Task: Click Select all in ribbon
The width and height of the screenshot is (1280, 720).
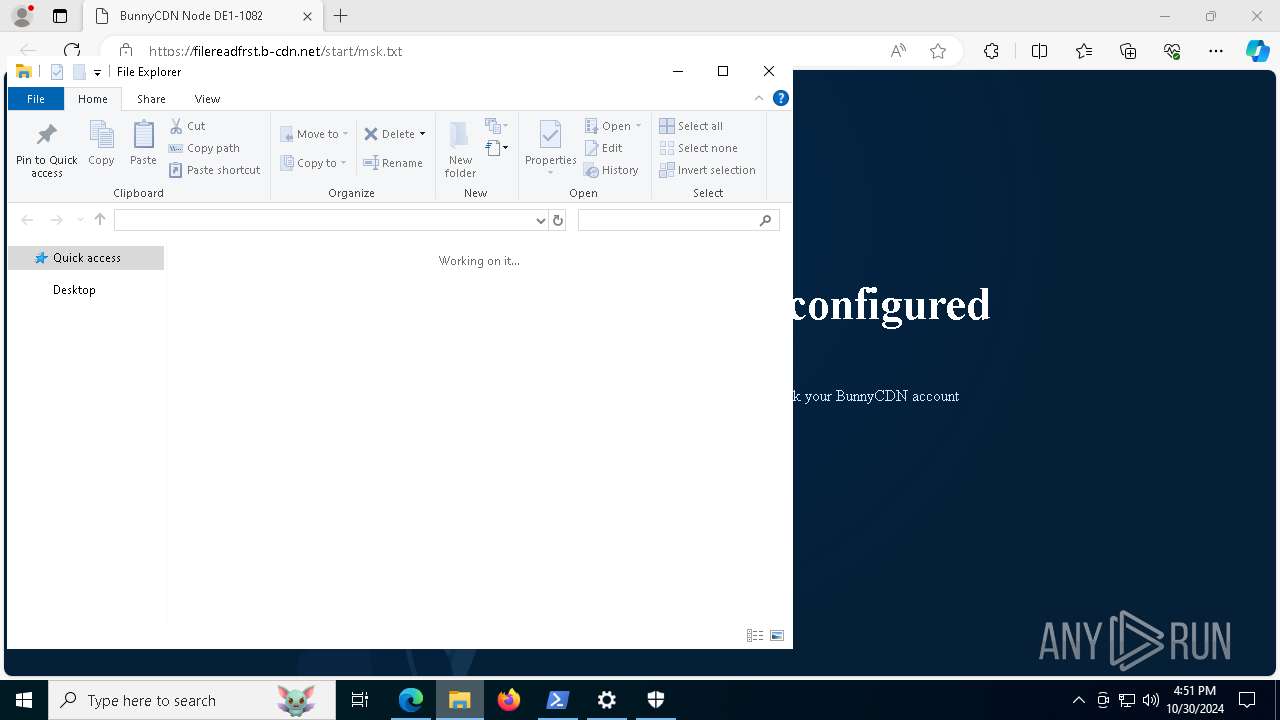Action: click(691, 126)
